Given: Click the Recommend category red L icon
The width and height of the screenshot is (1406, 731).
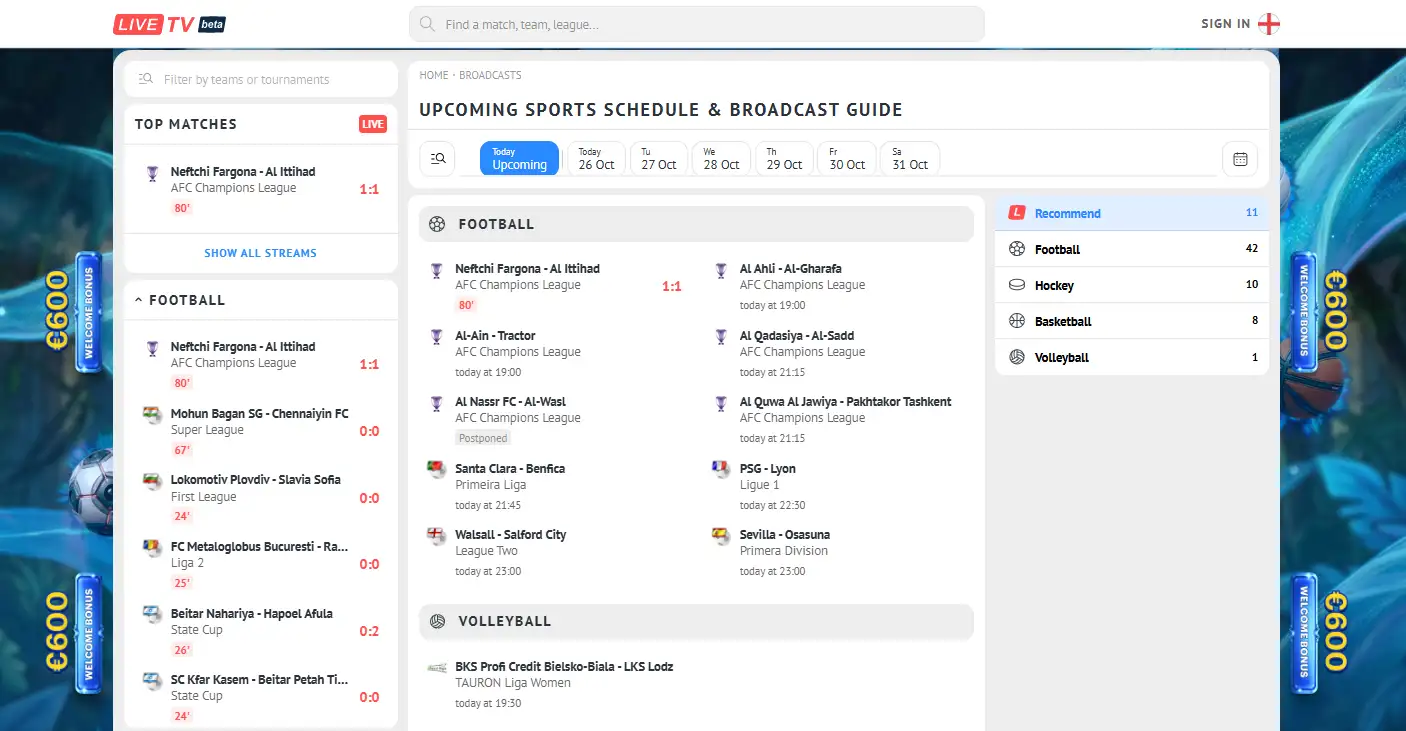Looking at the screenshot, I should point(1017,213).
